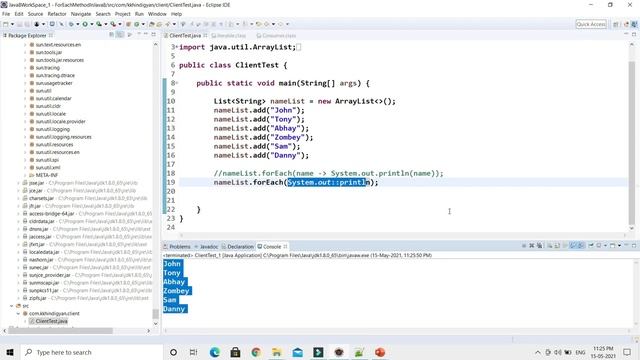
Task: Open File Explorer from taskbar
Action: click(276, 352)
